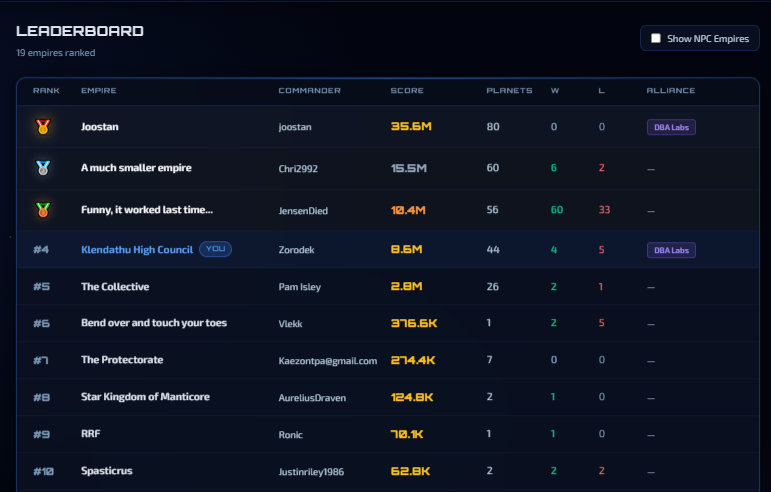The height and width of the screenshot is (492, 771).
Task: Click commander name Justinriley1986
Action: point(311,472)
